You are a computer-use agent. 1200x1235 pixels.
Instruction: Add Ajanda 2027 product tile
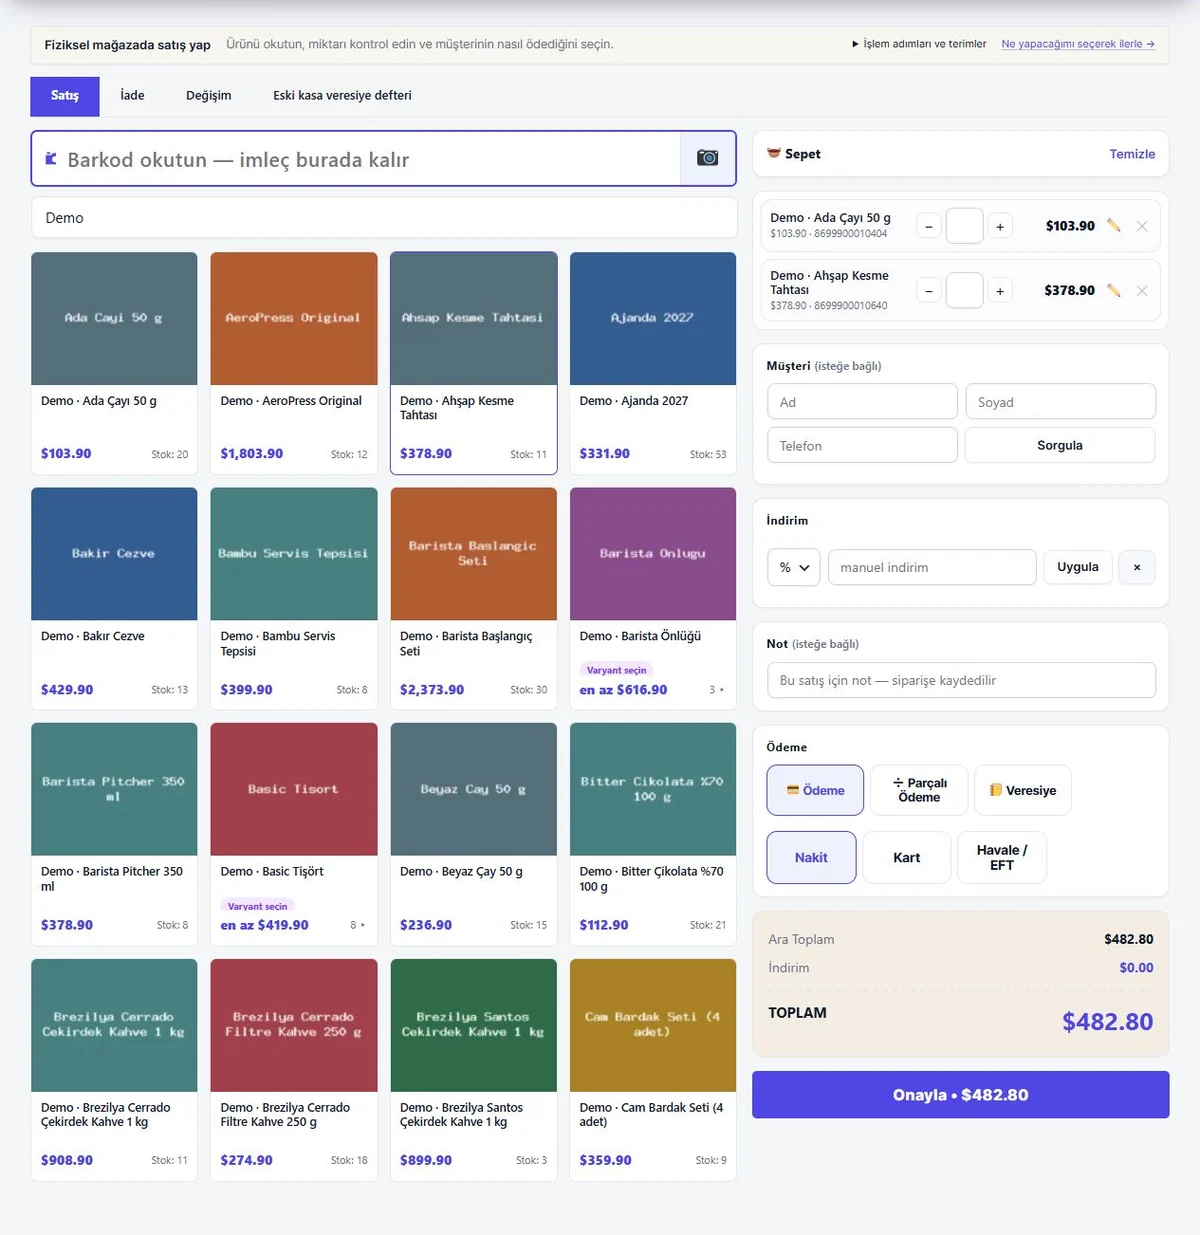[x=653, y=363]
